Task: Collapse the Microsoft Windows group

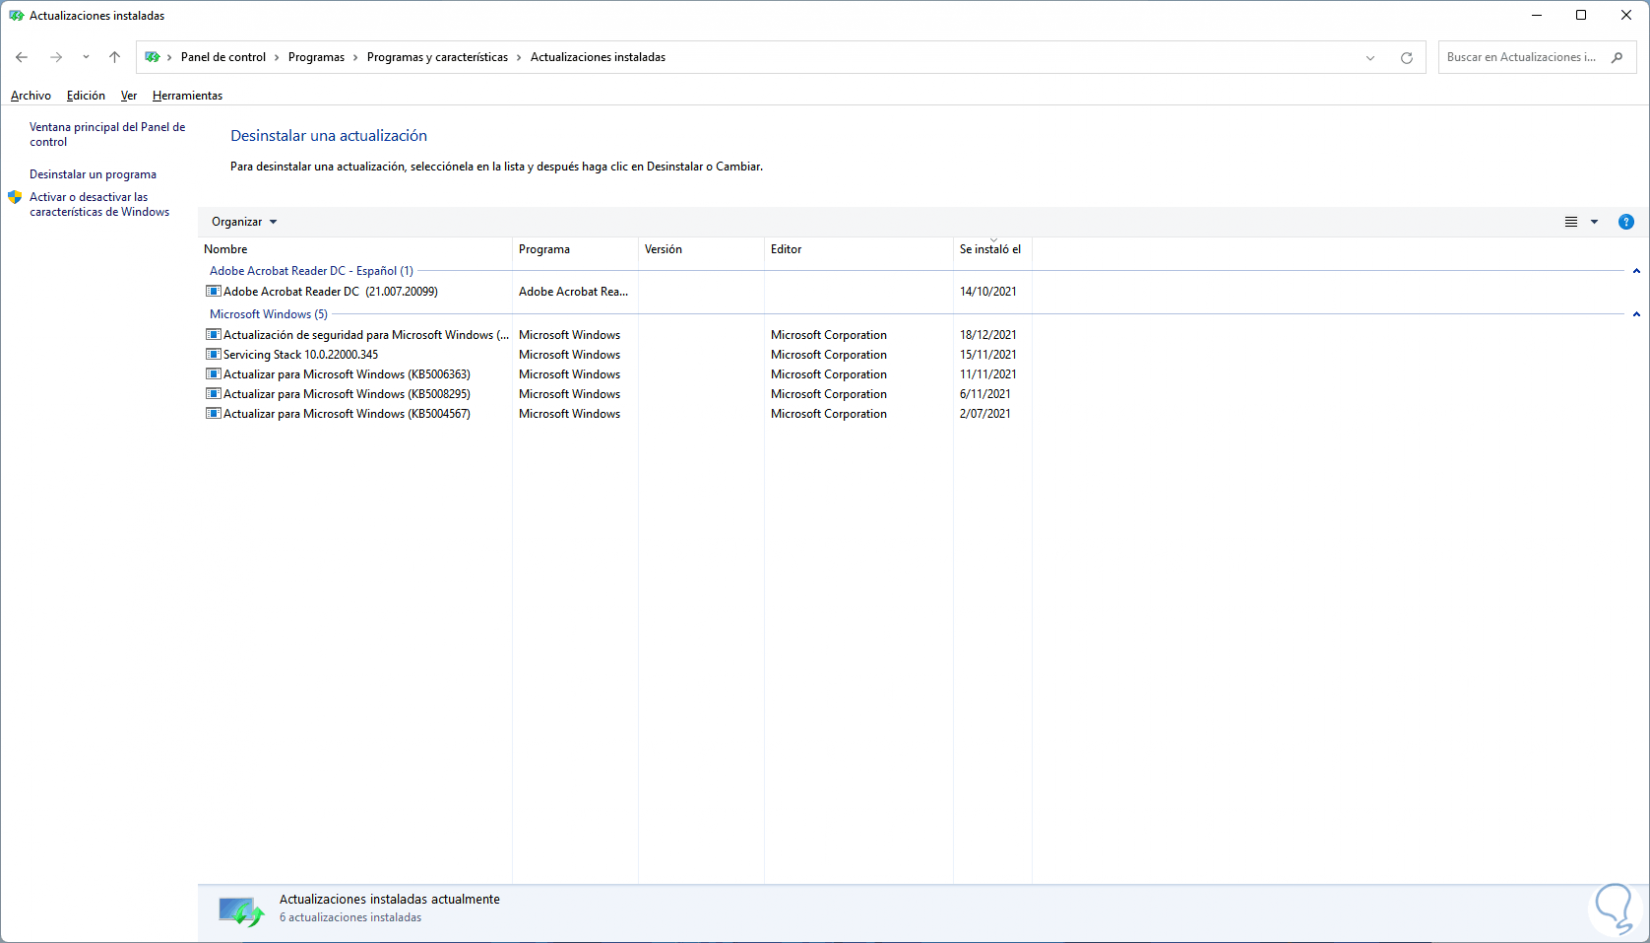Action: (x=1636, y=314)
